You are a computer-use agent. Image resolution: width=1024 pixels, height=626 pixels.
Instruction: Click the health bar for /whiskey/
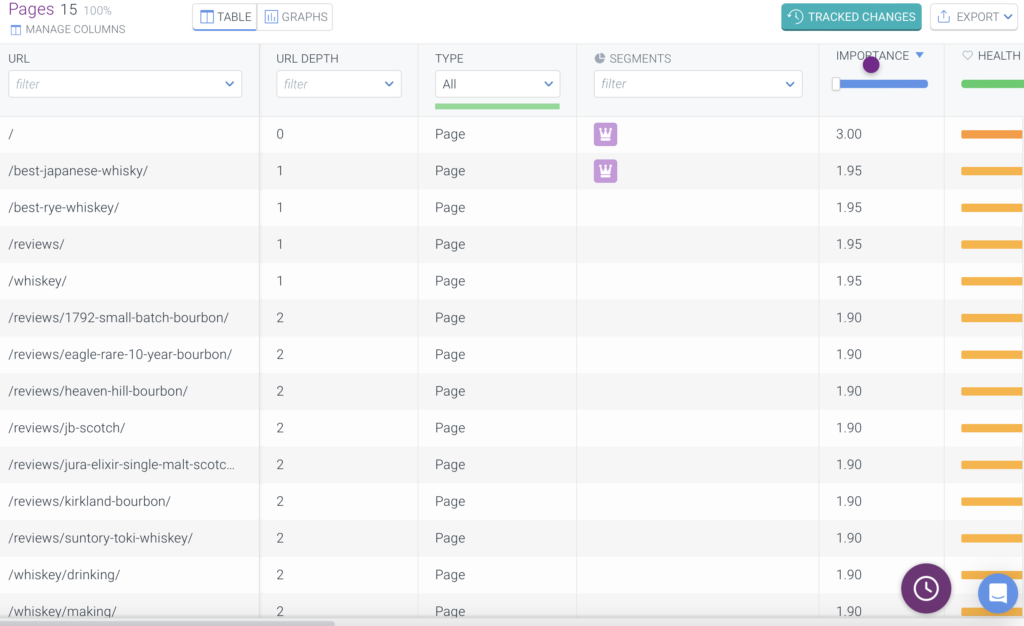(991, 281)
